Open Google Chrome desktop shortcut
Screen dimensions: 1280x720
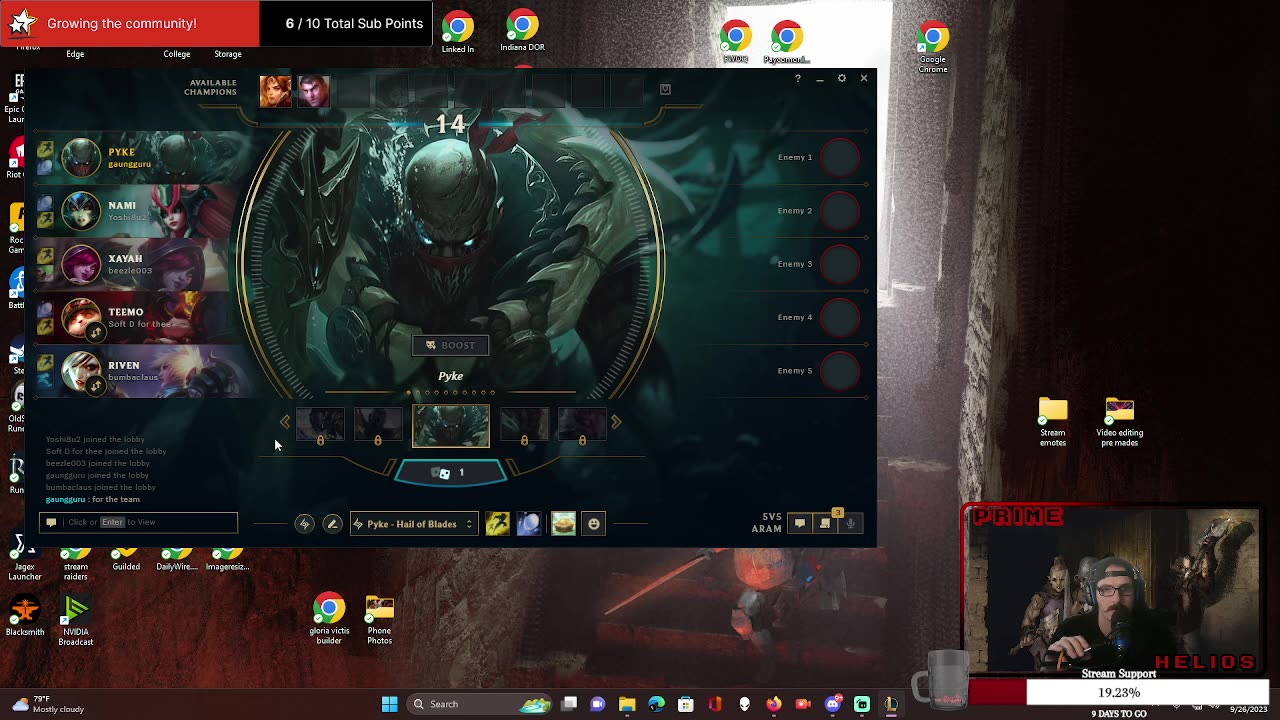click(933, 46)
